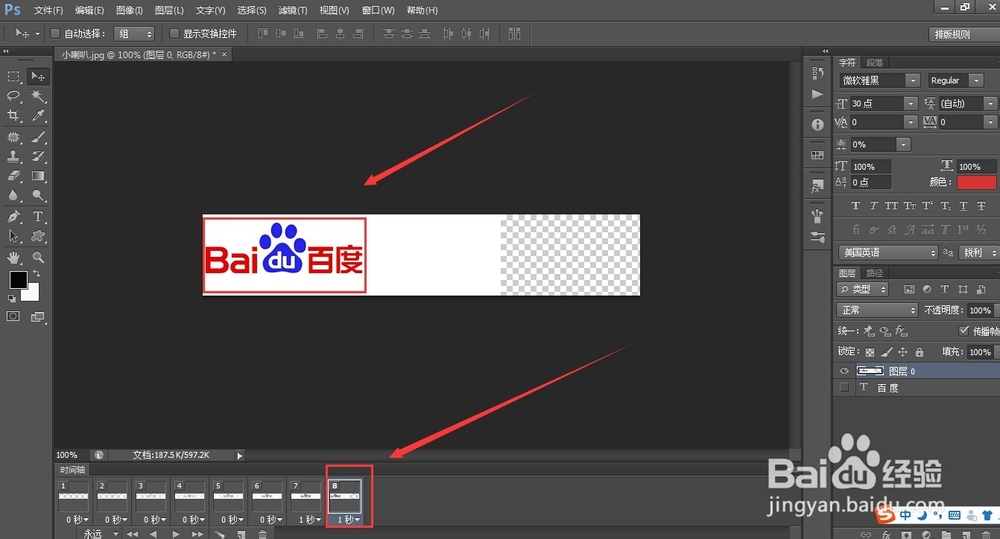Select the Crop tool

13,115
